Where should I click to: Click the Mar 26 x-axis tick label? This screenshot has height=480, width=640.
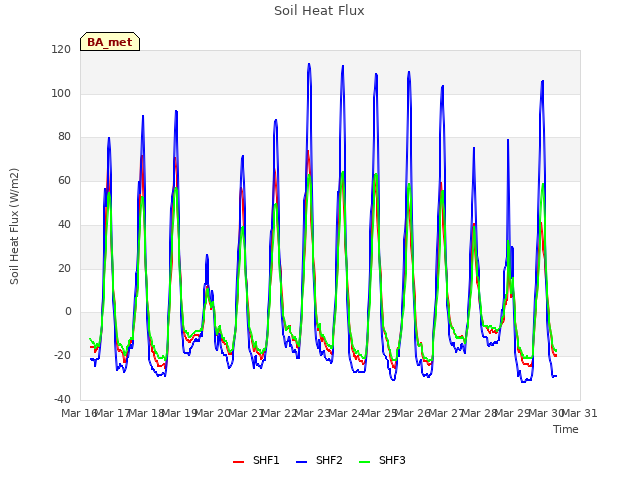[413, 413]
